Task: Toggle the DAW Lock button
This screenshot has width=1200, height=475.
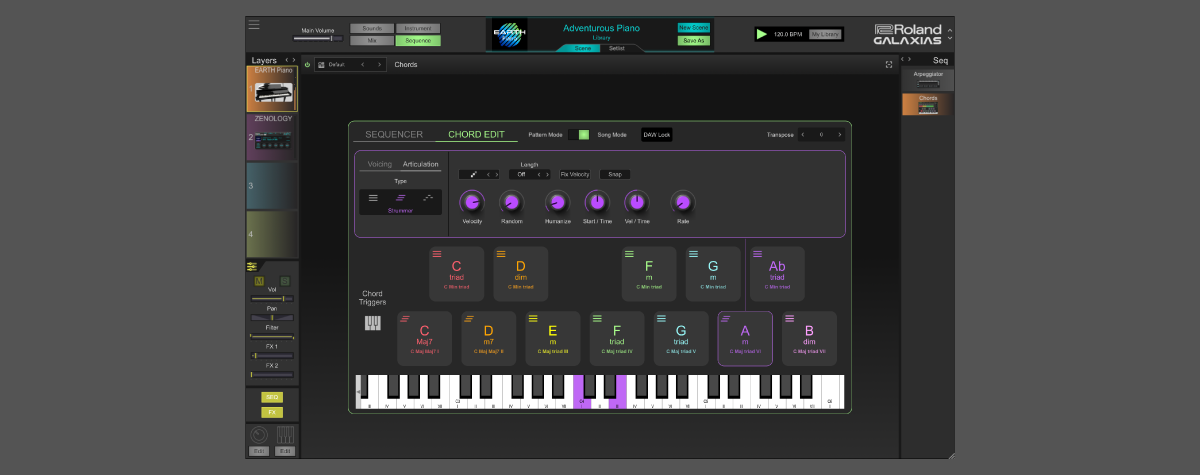Action: pos(657,134)
